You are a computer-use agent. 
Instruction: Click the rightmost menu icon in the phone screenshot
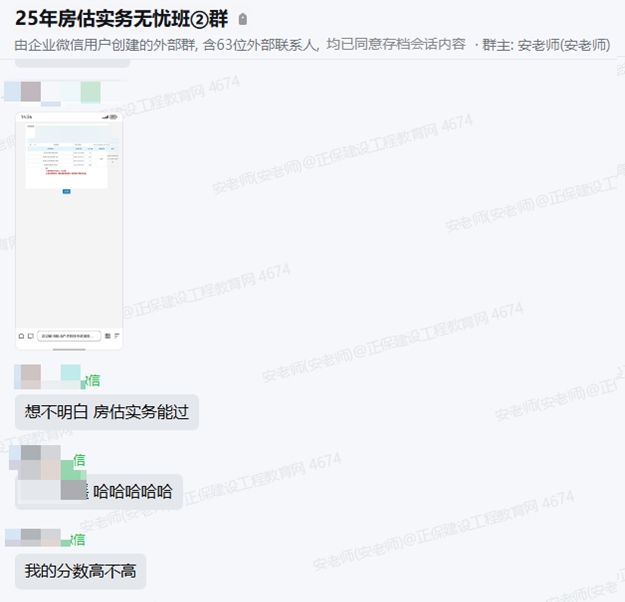point(117,336)
